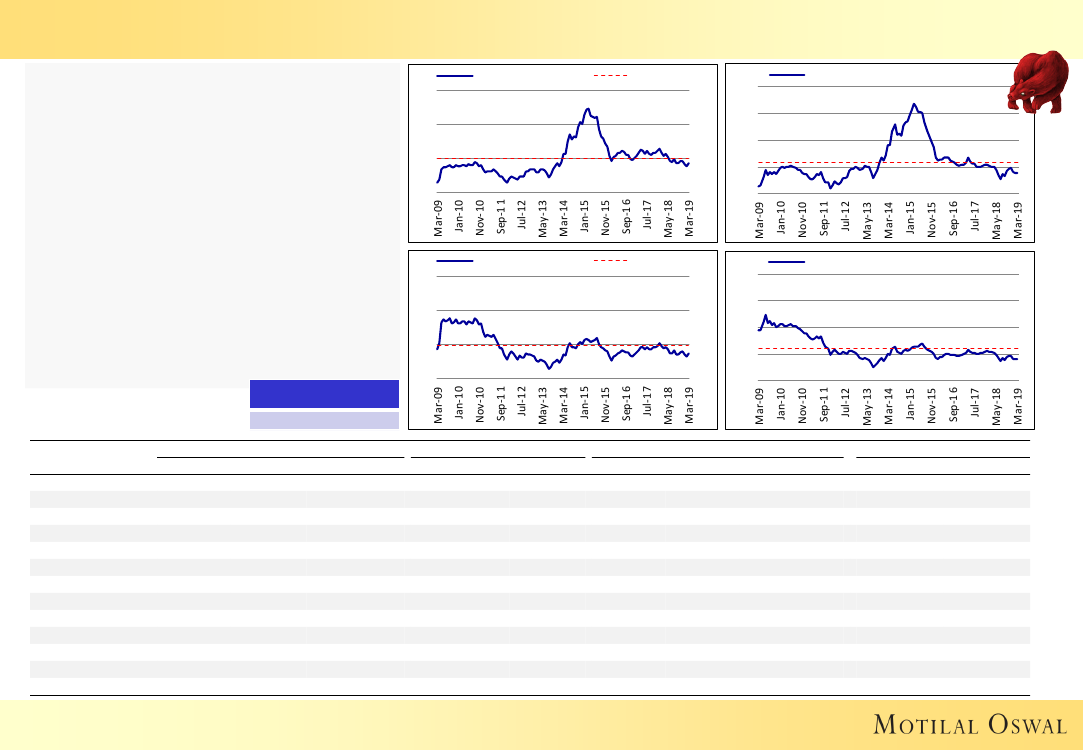Select the dark blue rectangle bar
The height and width of the screenshot is (750, 1083).
pyautogui.click(x=324, y=394)
